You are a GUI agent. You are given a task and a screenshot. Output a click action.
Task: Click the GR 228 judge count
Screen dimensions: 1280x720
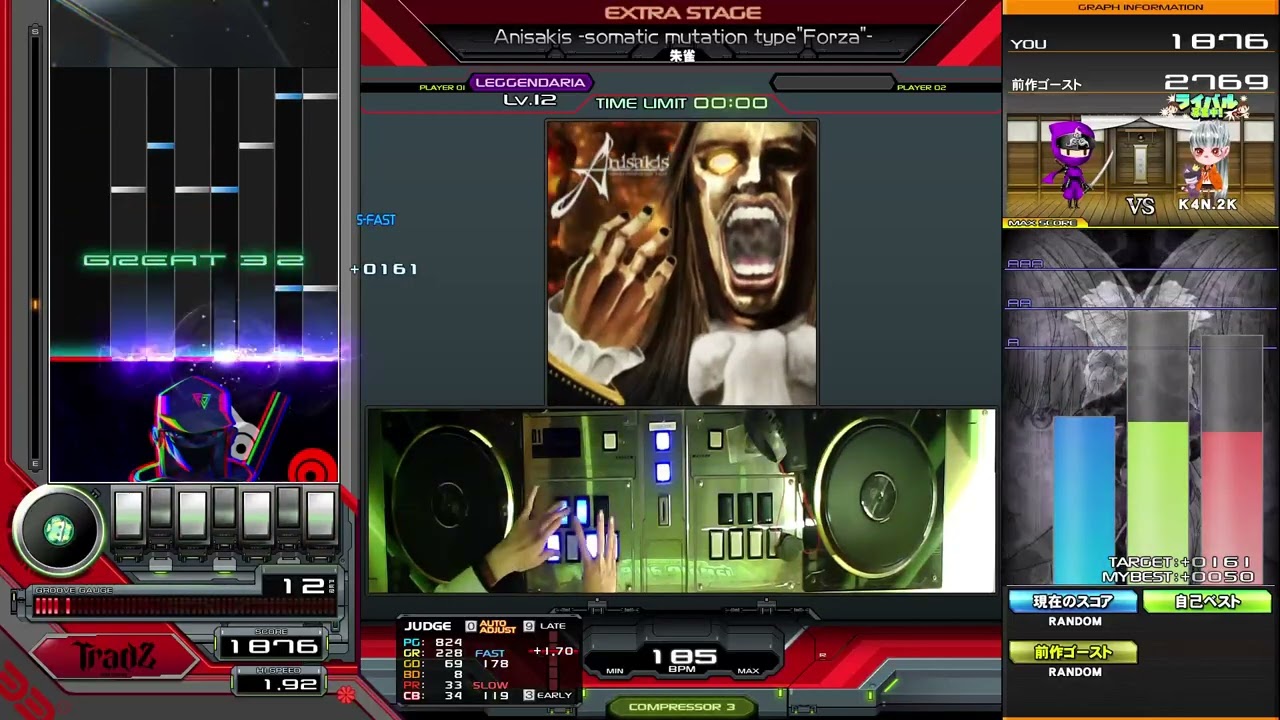pyautogui.click(x=433, y=653)
